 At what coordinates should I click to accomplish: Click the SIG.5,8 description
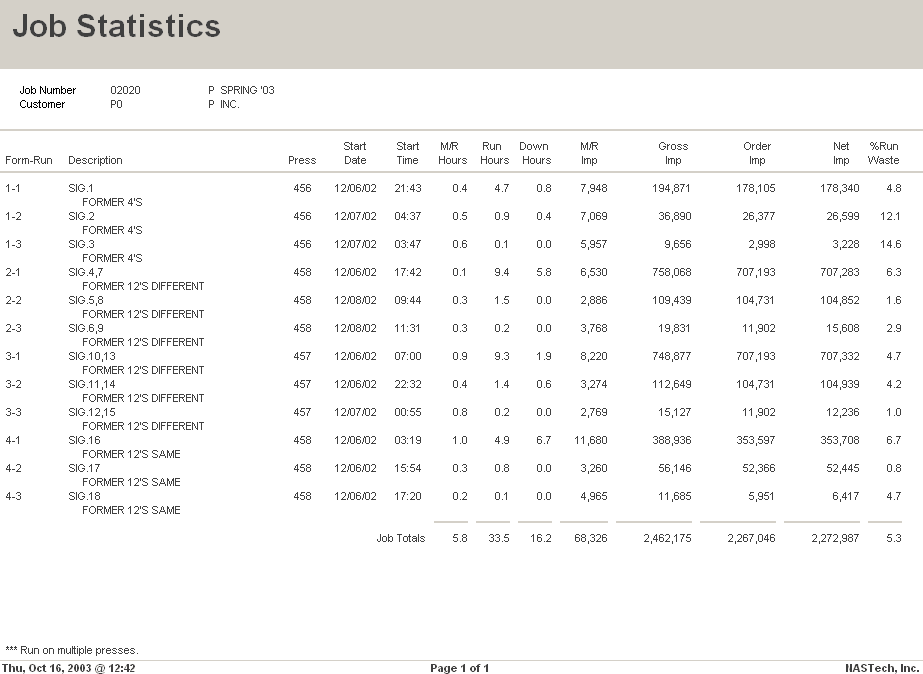click(86, 300)
